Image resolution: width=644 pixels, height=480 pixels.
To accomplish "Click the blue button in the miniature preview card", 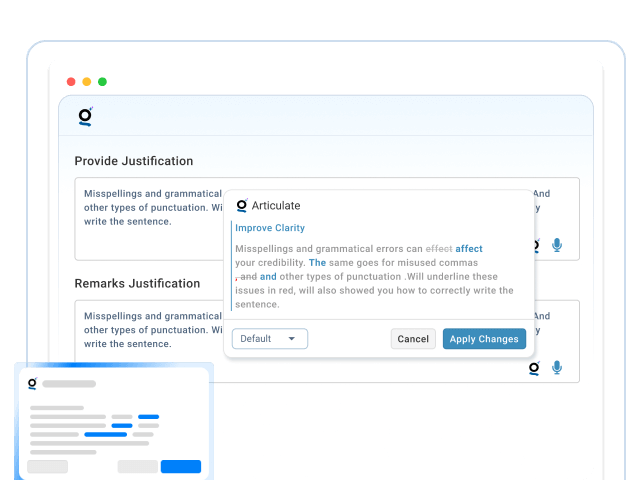I will tap(181, 466).
